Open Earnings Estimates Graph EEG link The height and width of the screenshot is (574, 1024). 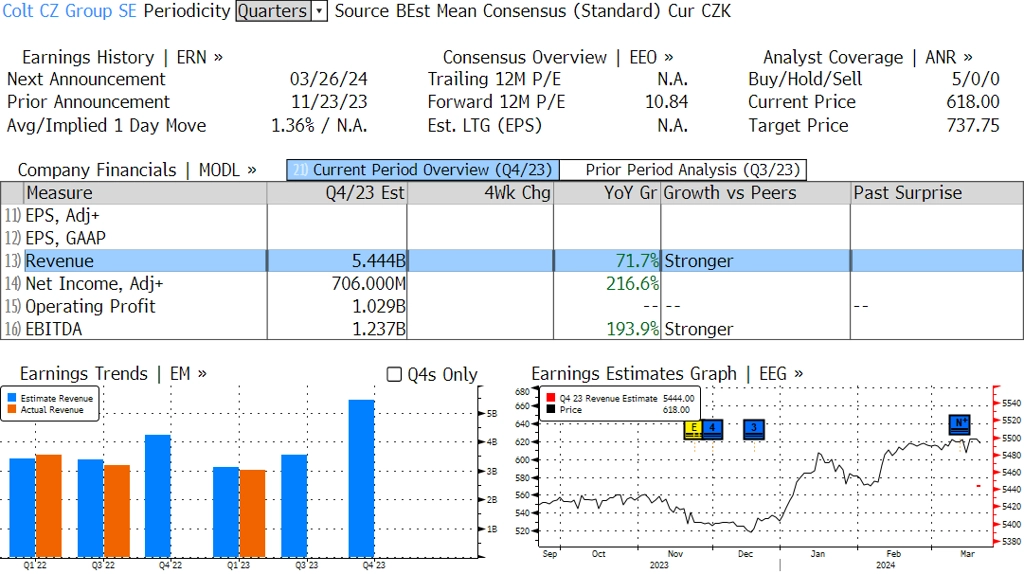(x=667, y=374)
